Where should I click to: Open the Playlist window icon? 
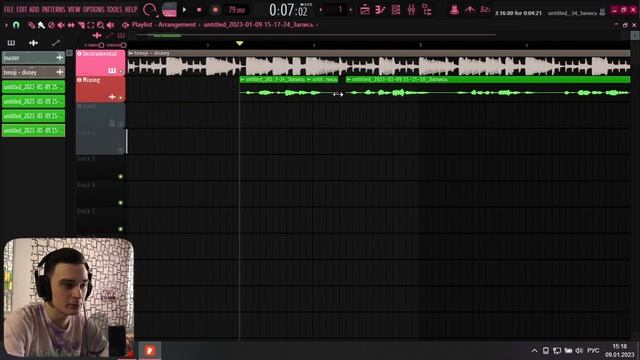click(x=364, y=10)
